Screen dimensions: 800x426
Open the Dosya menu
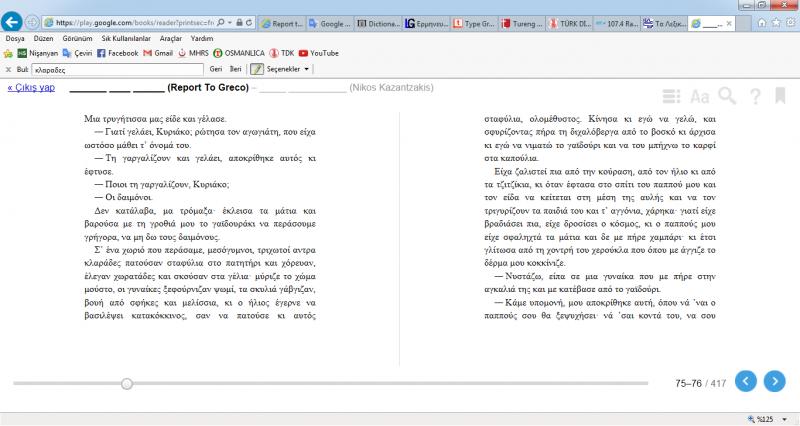click(15, 38)
